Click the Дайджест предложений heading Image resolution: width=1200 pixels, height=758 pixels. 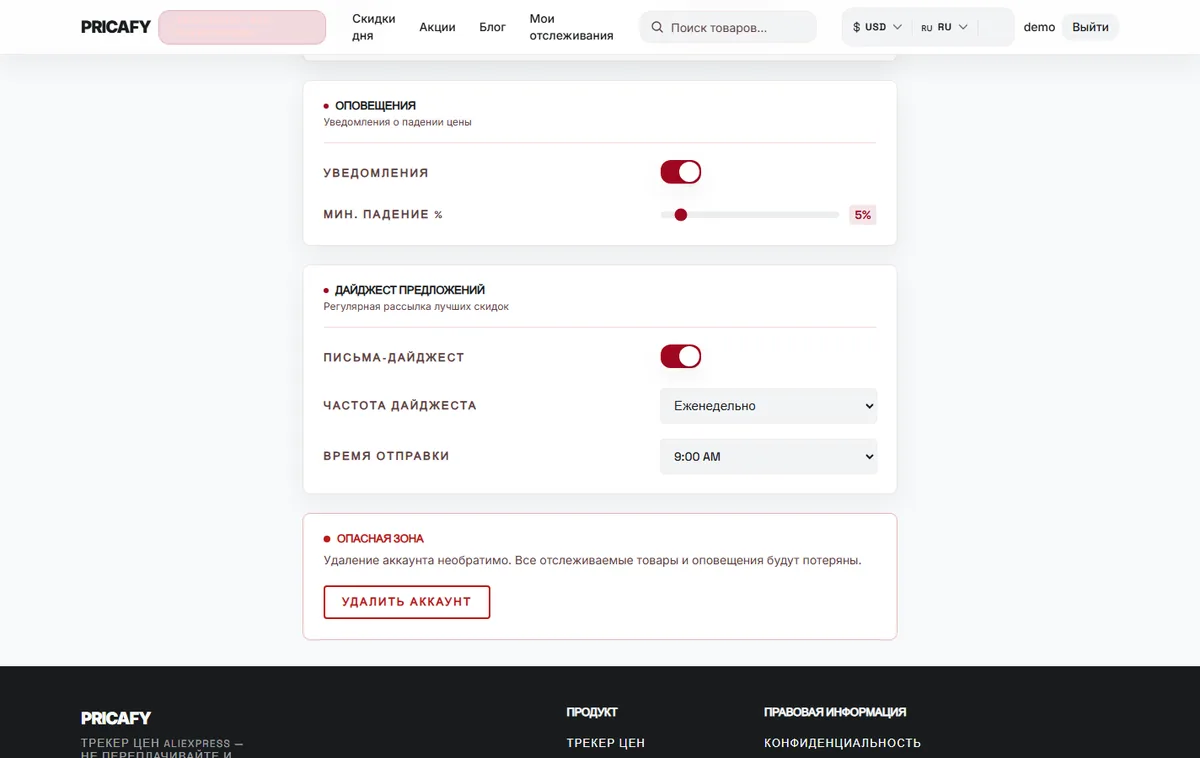click(x=409, y=290)
